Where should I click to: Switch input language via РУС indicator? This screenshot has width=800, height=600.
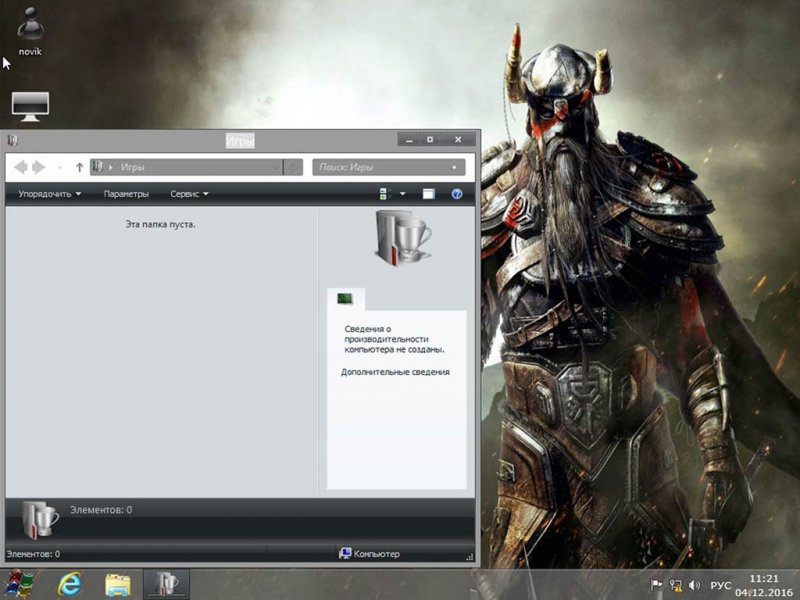pos(720,585)
